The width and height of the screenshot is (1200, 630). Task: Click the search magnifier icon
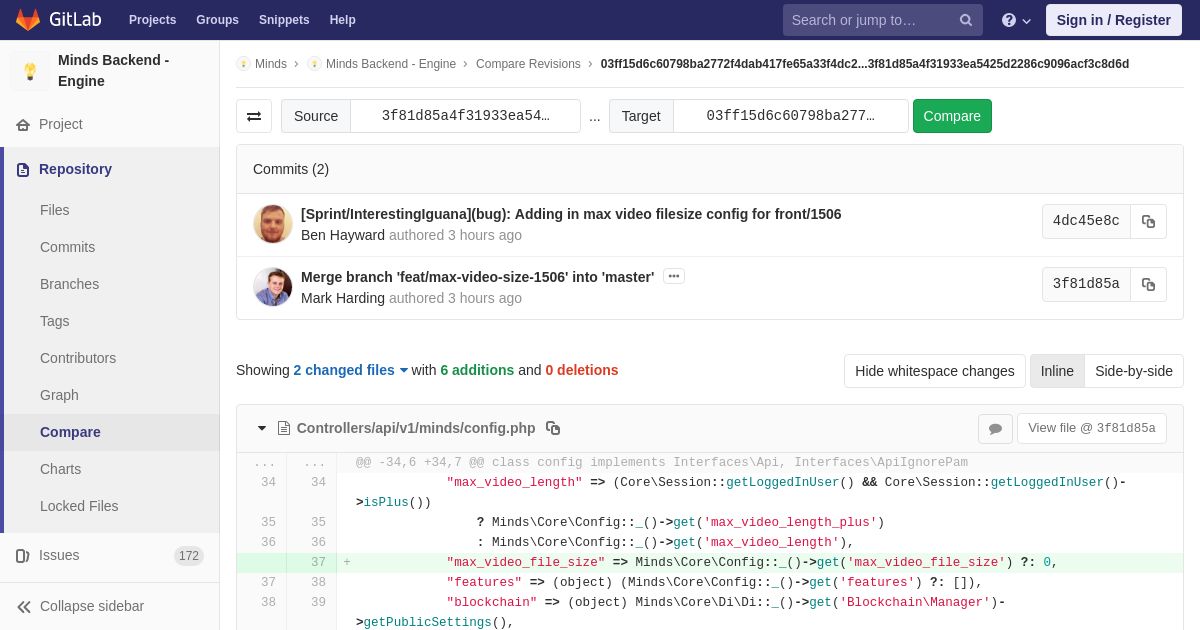point(965,20)
